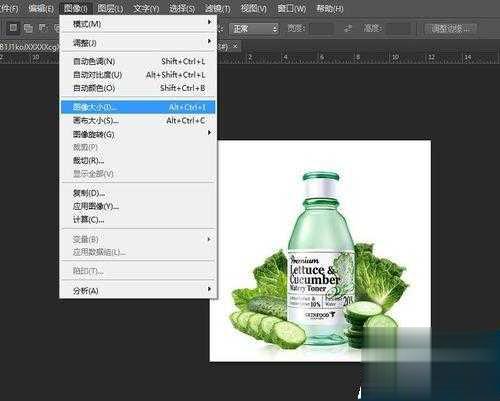500x401 pixels.
Task: Select 图像大小(I)... menu entry
Action: 138,107
